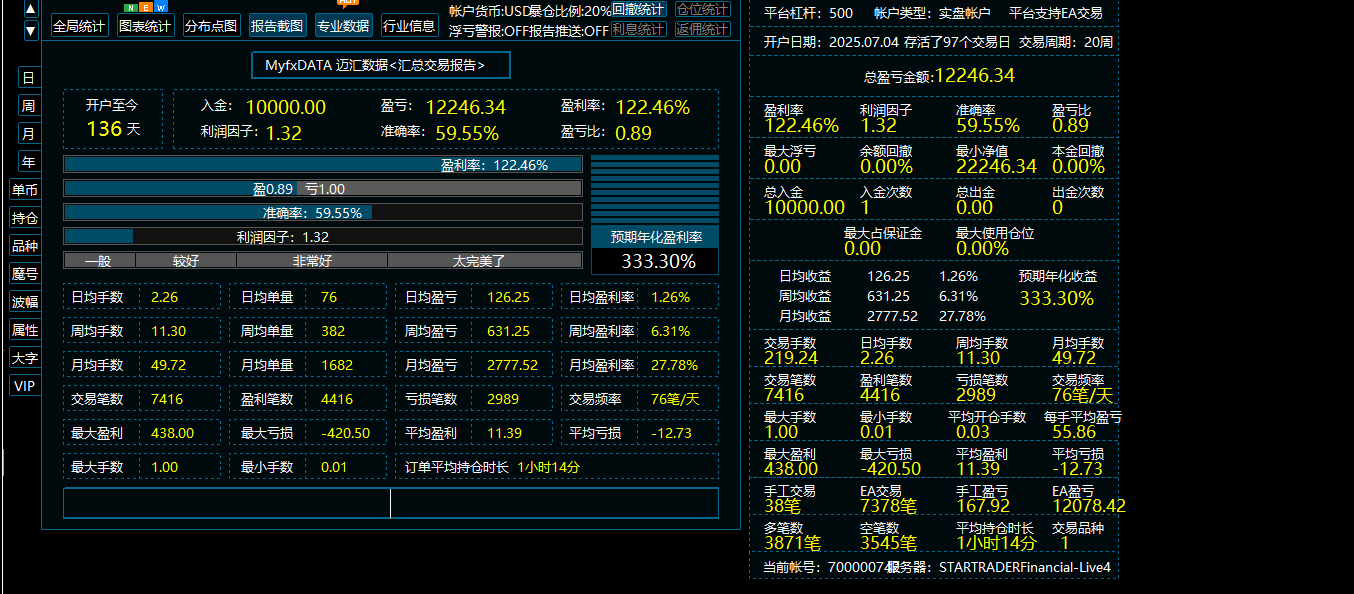Click the 盈0.89 亏1.00 ratio bar
This screenshot has width=1354, height=594.
(x=322, y=188)
